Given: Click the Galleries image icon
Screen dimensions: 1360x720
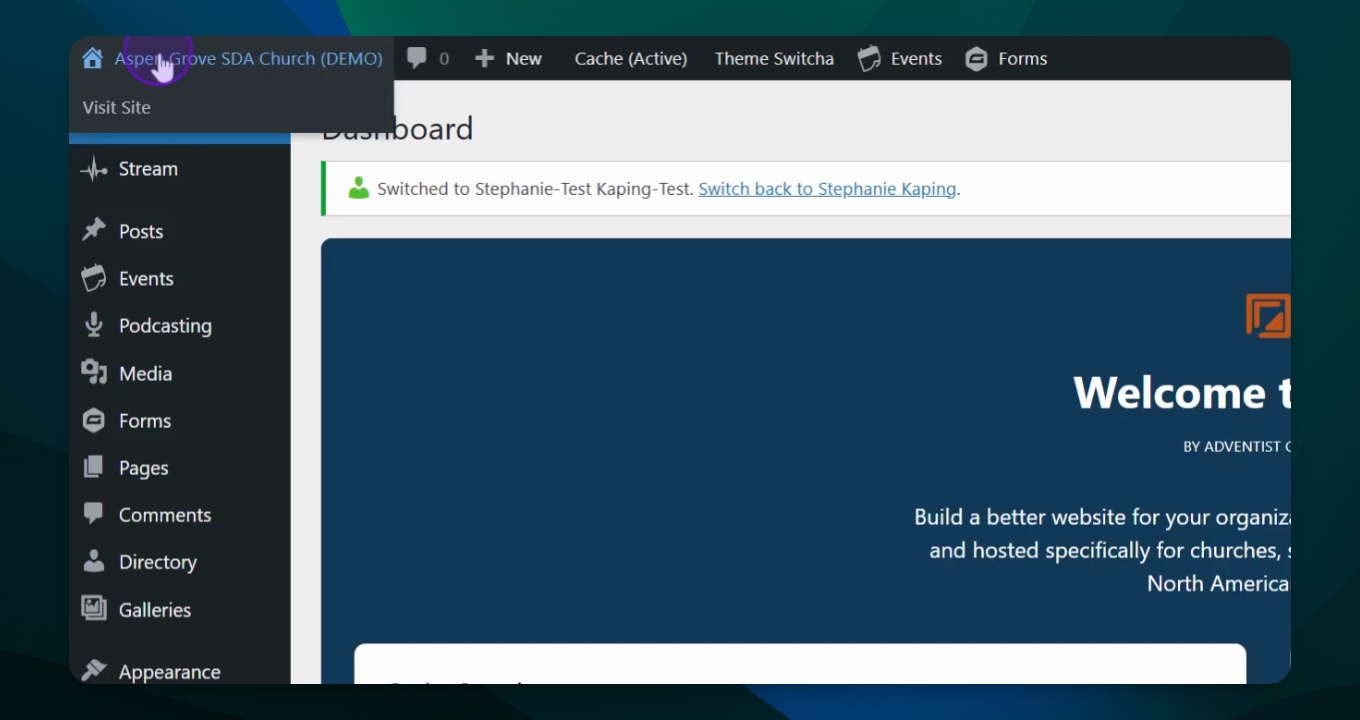Looking at the screenshot, I should coord(94,608).
